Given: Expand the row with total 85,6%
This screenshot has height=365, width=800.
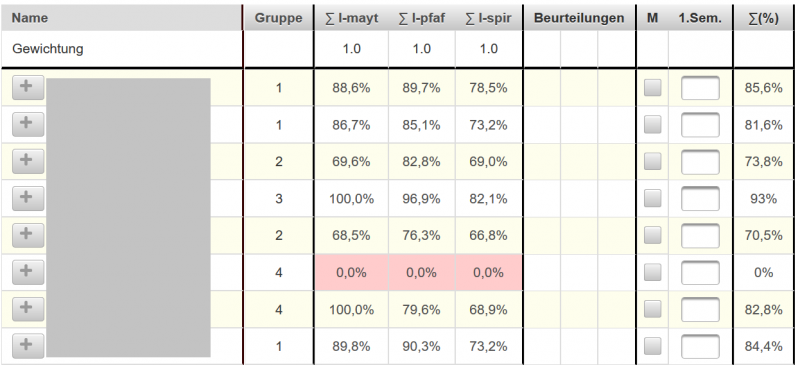Looking at the screenshot, I should tap(28, 87).
